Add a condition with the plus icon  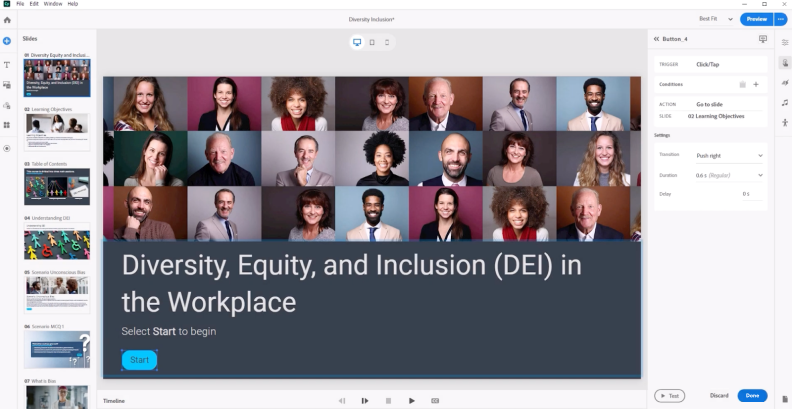click(x=756, y=85)
